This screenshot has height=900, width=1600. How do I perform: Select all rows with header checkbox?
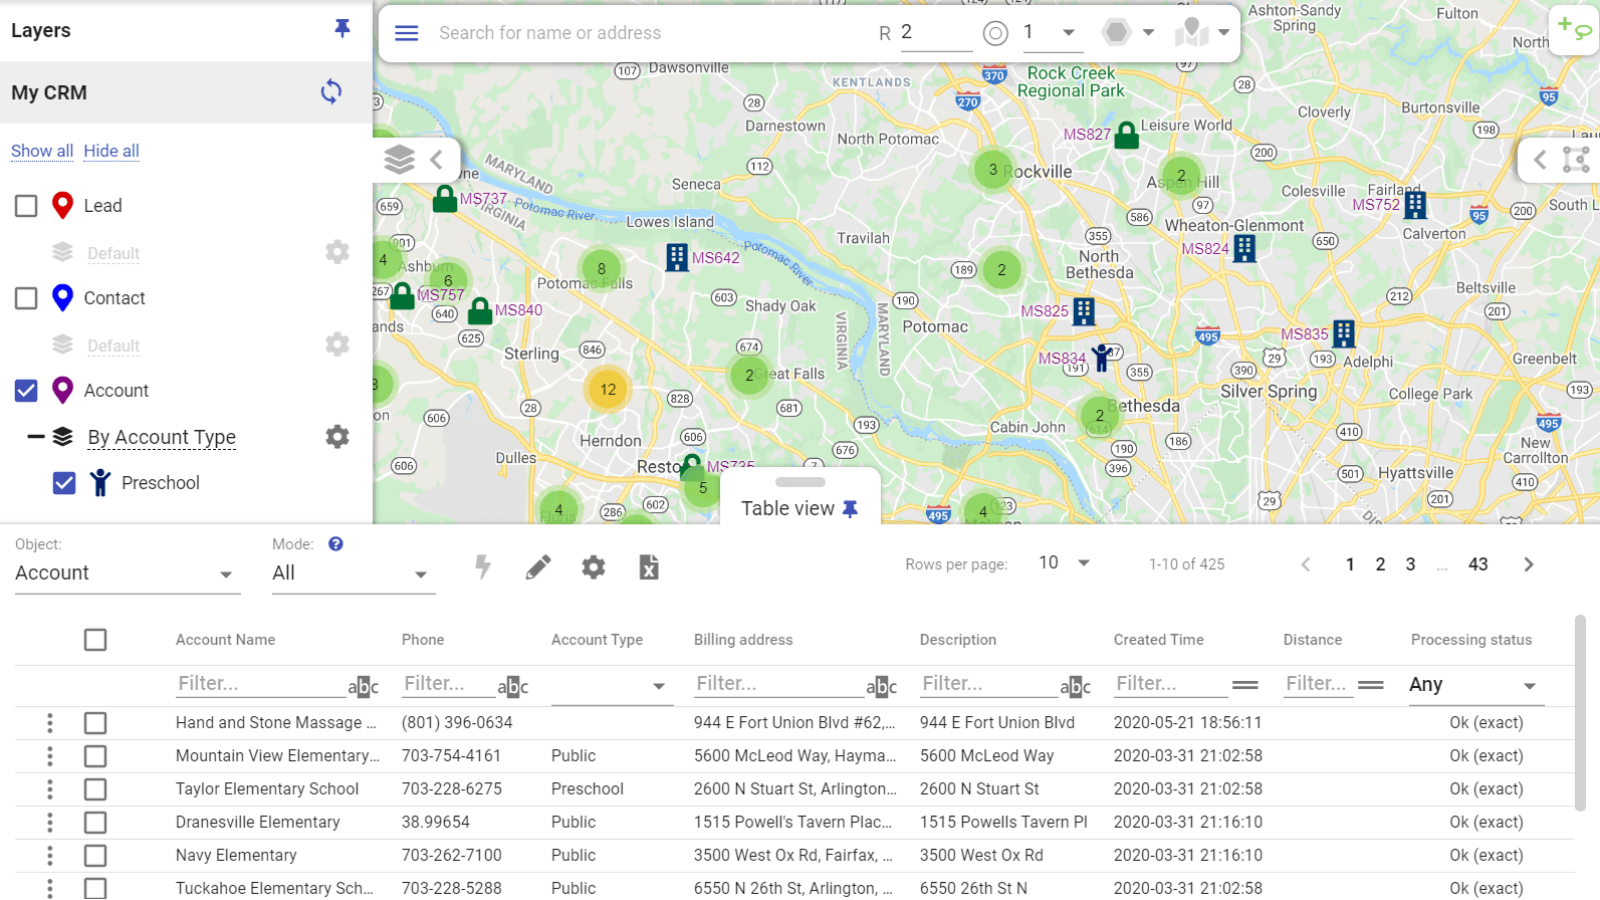click(95, 639)
